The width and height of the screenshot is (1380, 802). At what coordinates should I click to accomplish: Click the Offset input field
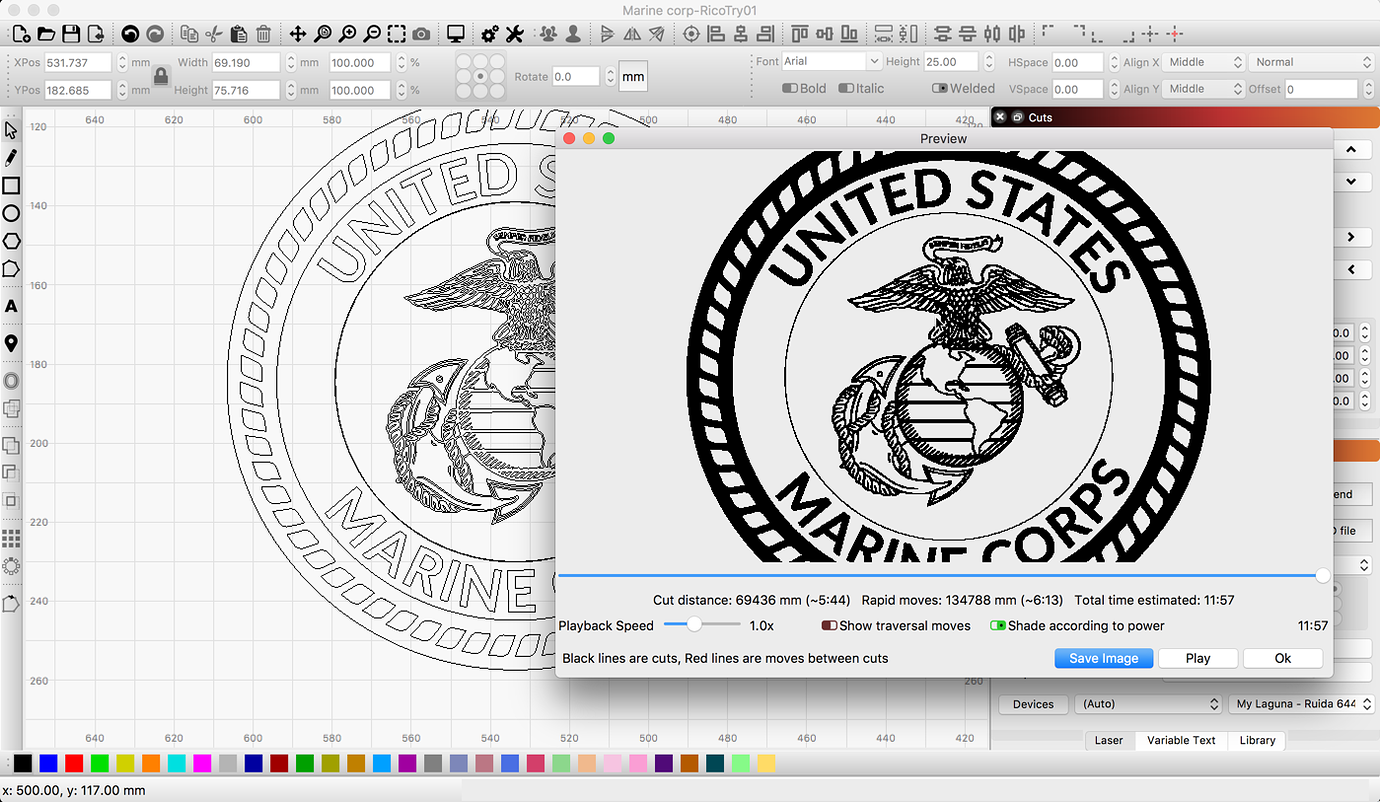pyautogui.click(x=1322, y=89)
